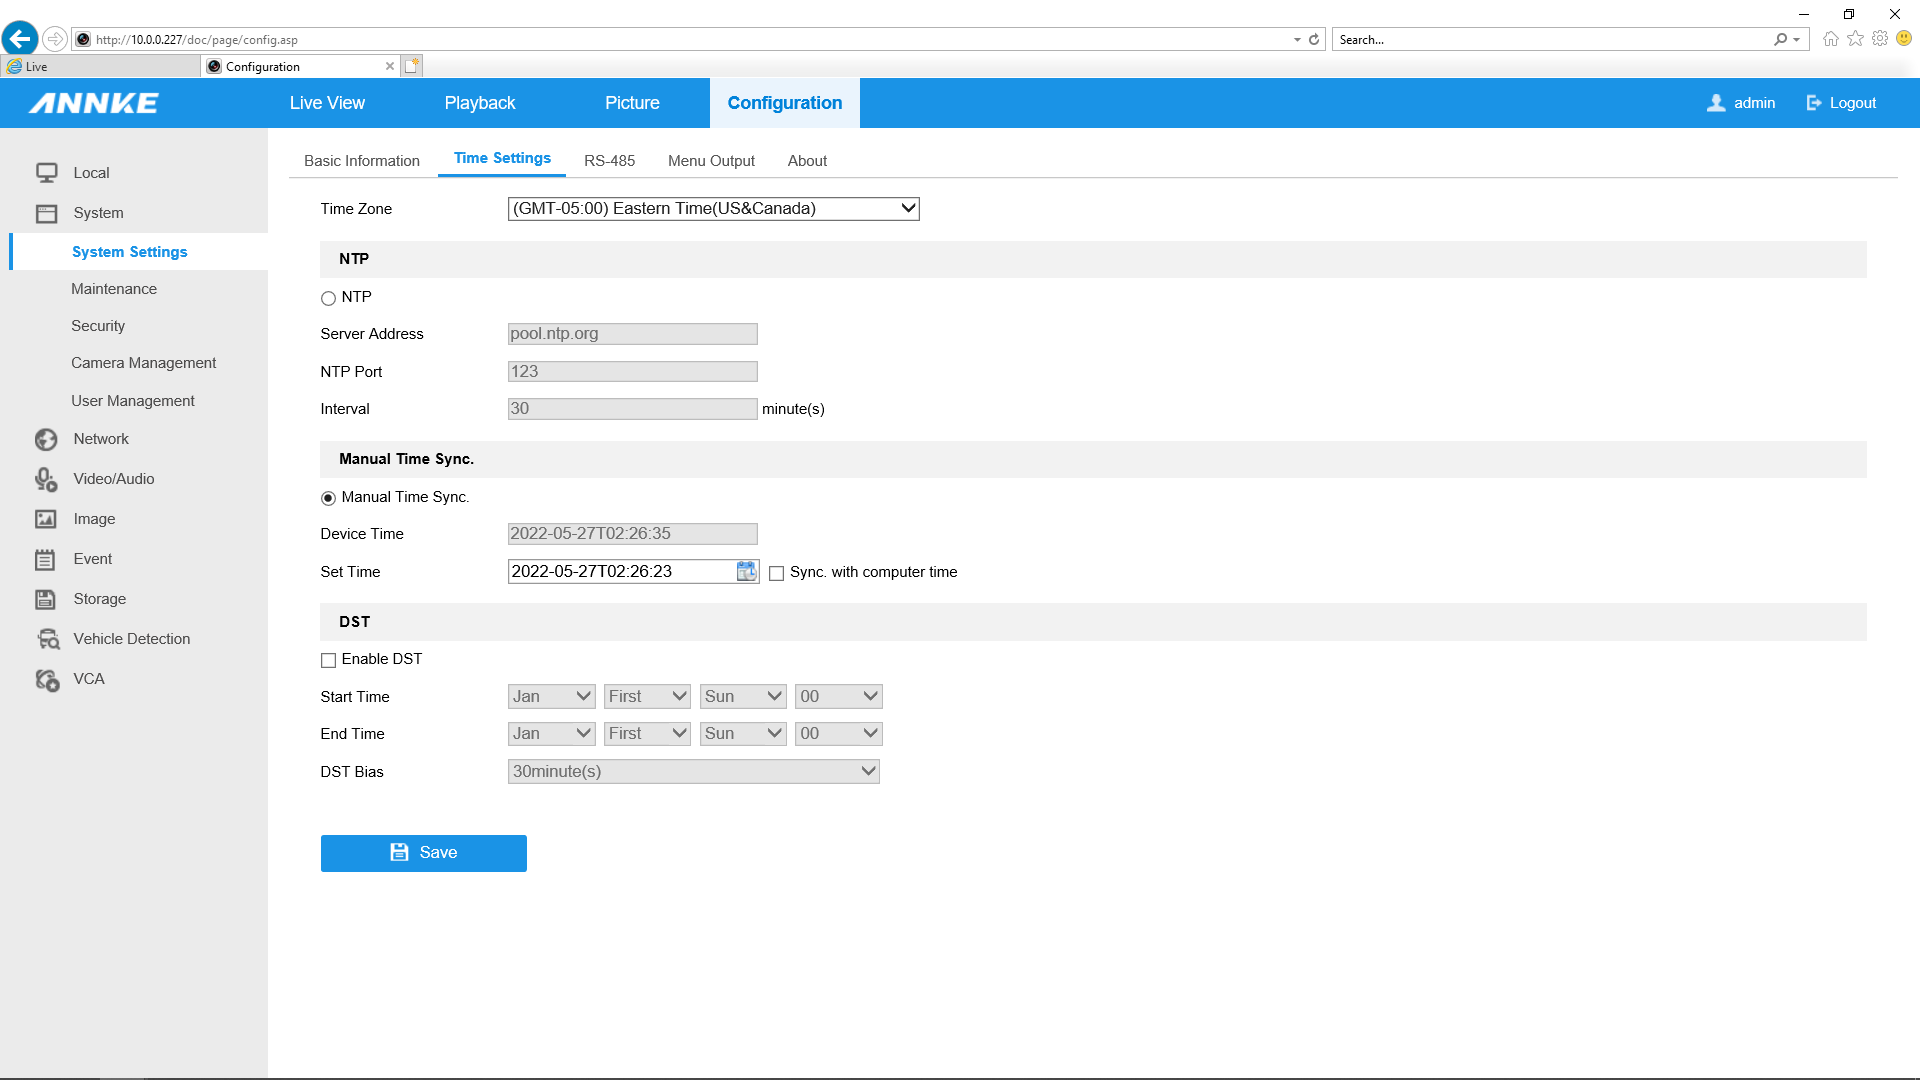Click the Local monitor icon
Viewport: 1920px width, 1080px height.
[x=46, y=173]
